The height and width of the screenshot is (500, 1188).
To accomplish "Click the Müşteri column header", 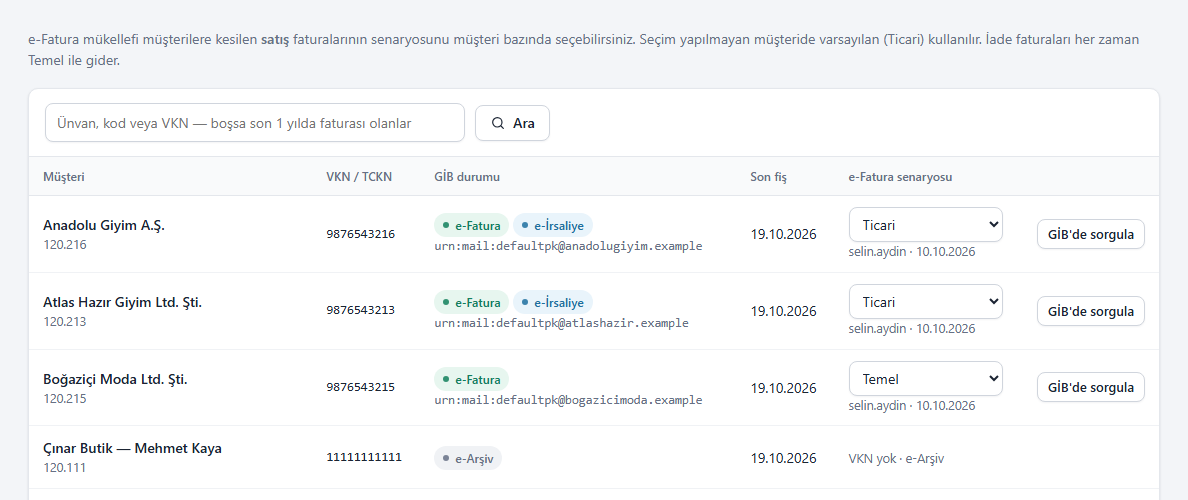I will pos(64,177).
